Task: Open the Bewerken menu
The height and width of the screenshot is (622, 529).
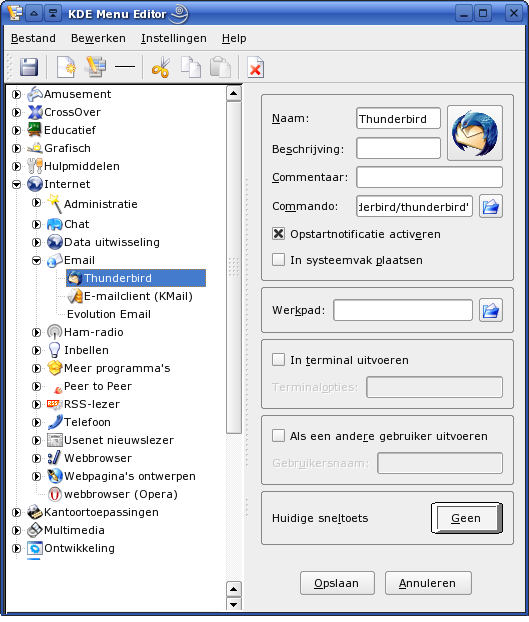Action: 98,38
